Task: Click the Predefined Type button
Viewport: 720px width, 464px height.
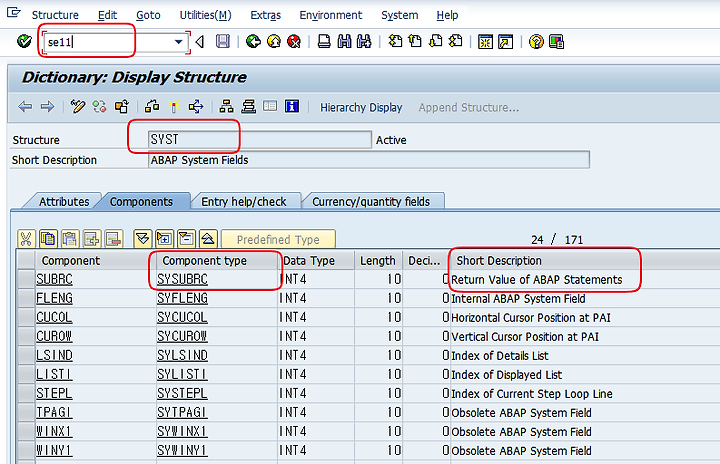Action: [278, 239]
